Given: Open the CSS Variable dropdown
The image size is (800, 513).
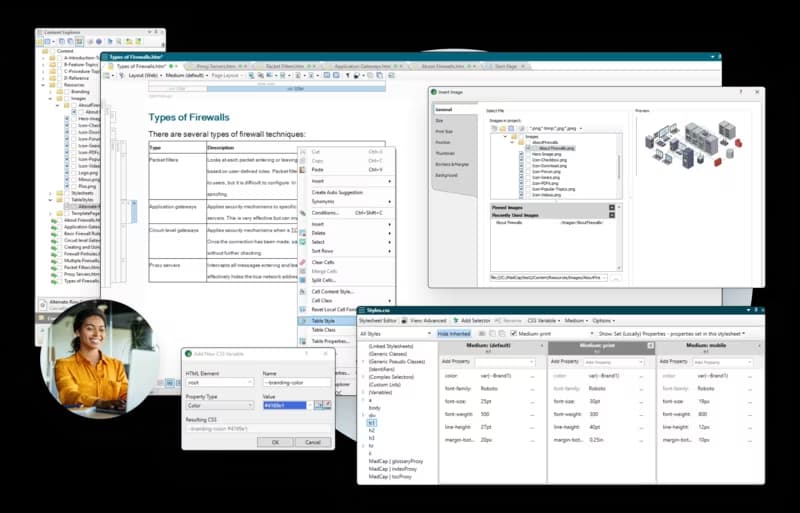Looking at the screenshot, I should tap(543, 321).
